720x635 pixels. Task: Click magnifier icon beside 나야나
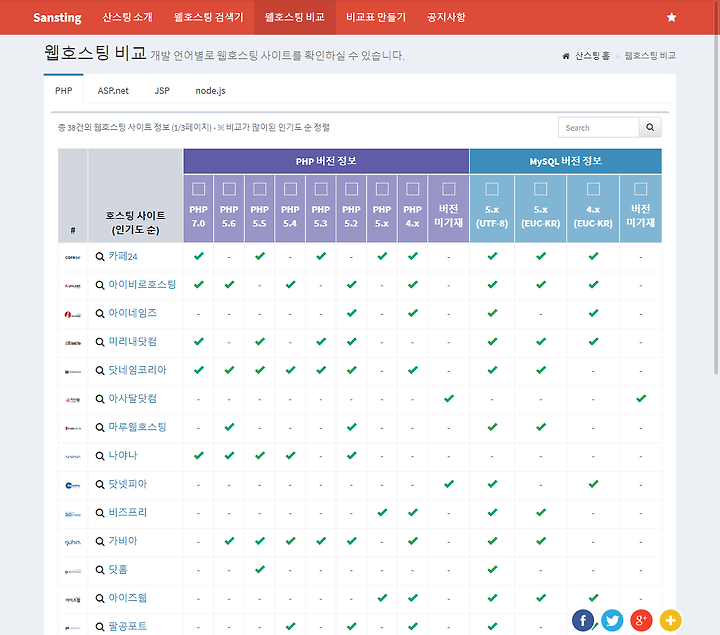click(x=100, y=456)
